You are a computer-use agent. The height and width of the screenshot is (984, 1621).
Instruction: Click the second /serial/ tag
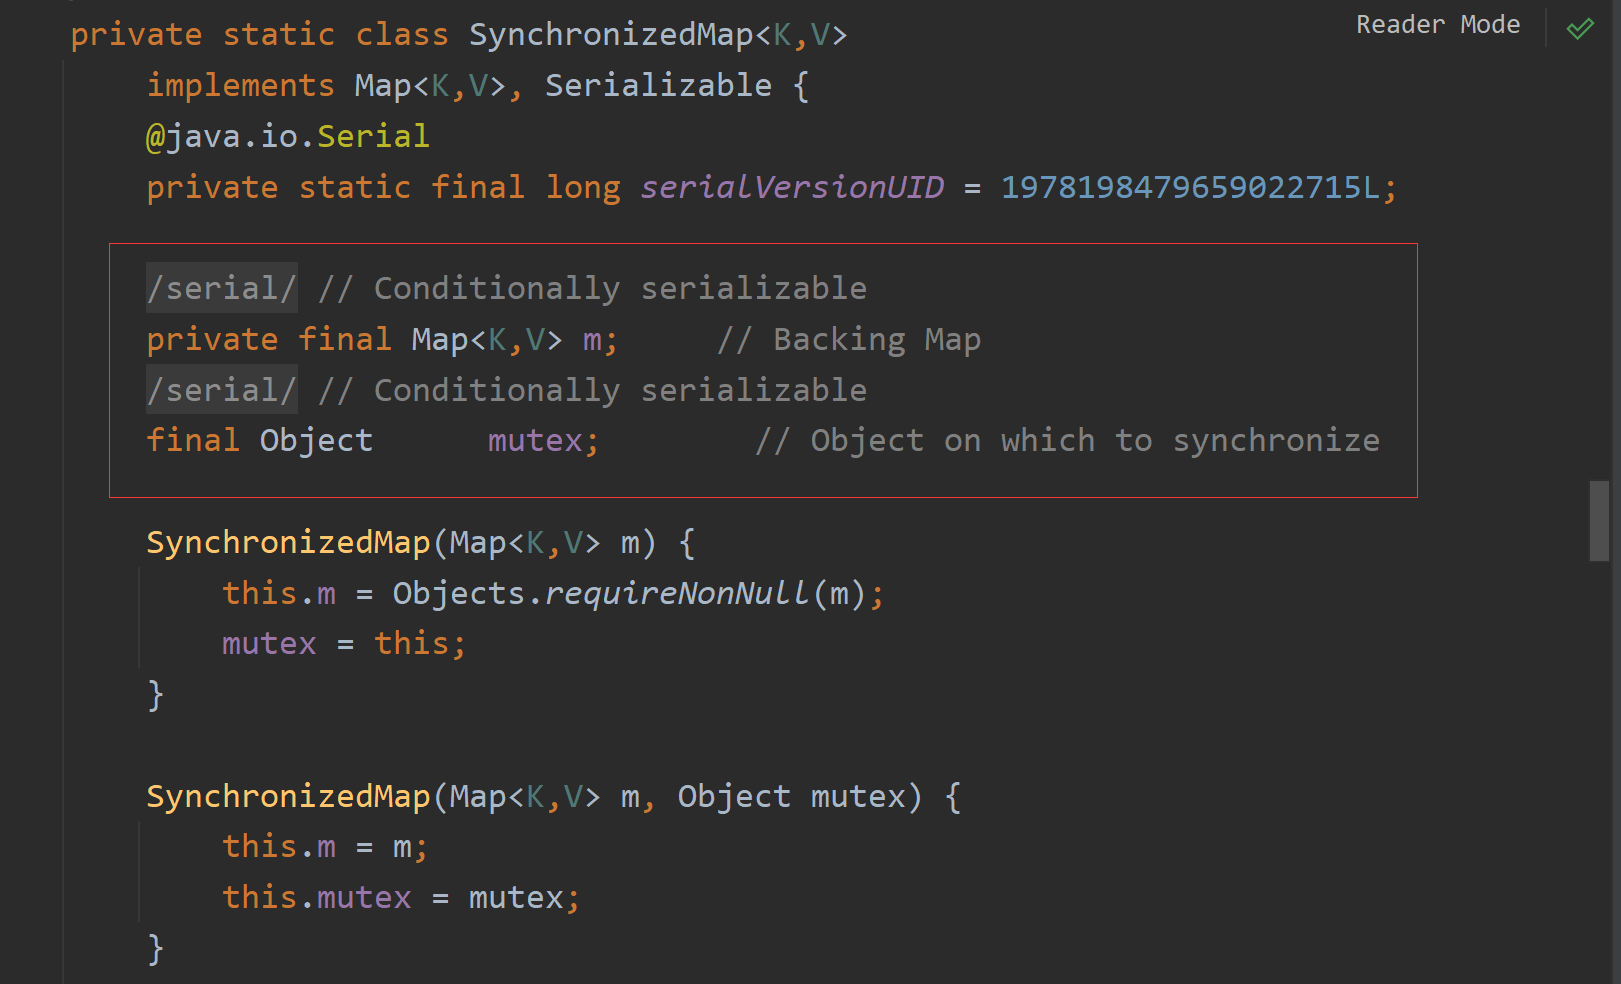point(222,390)
